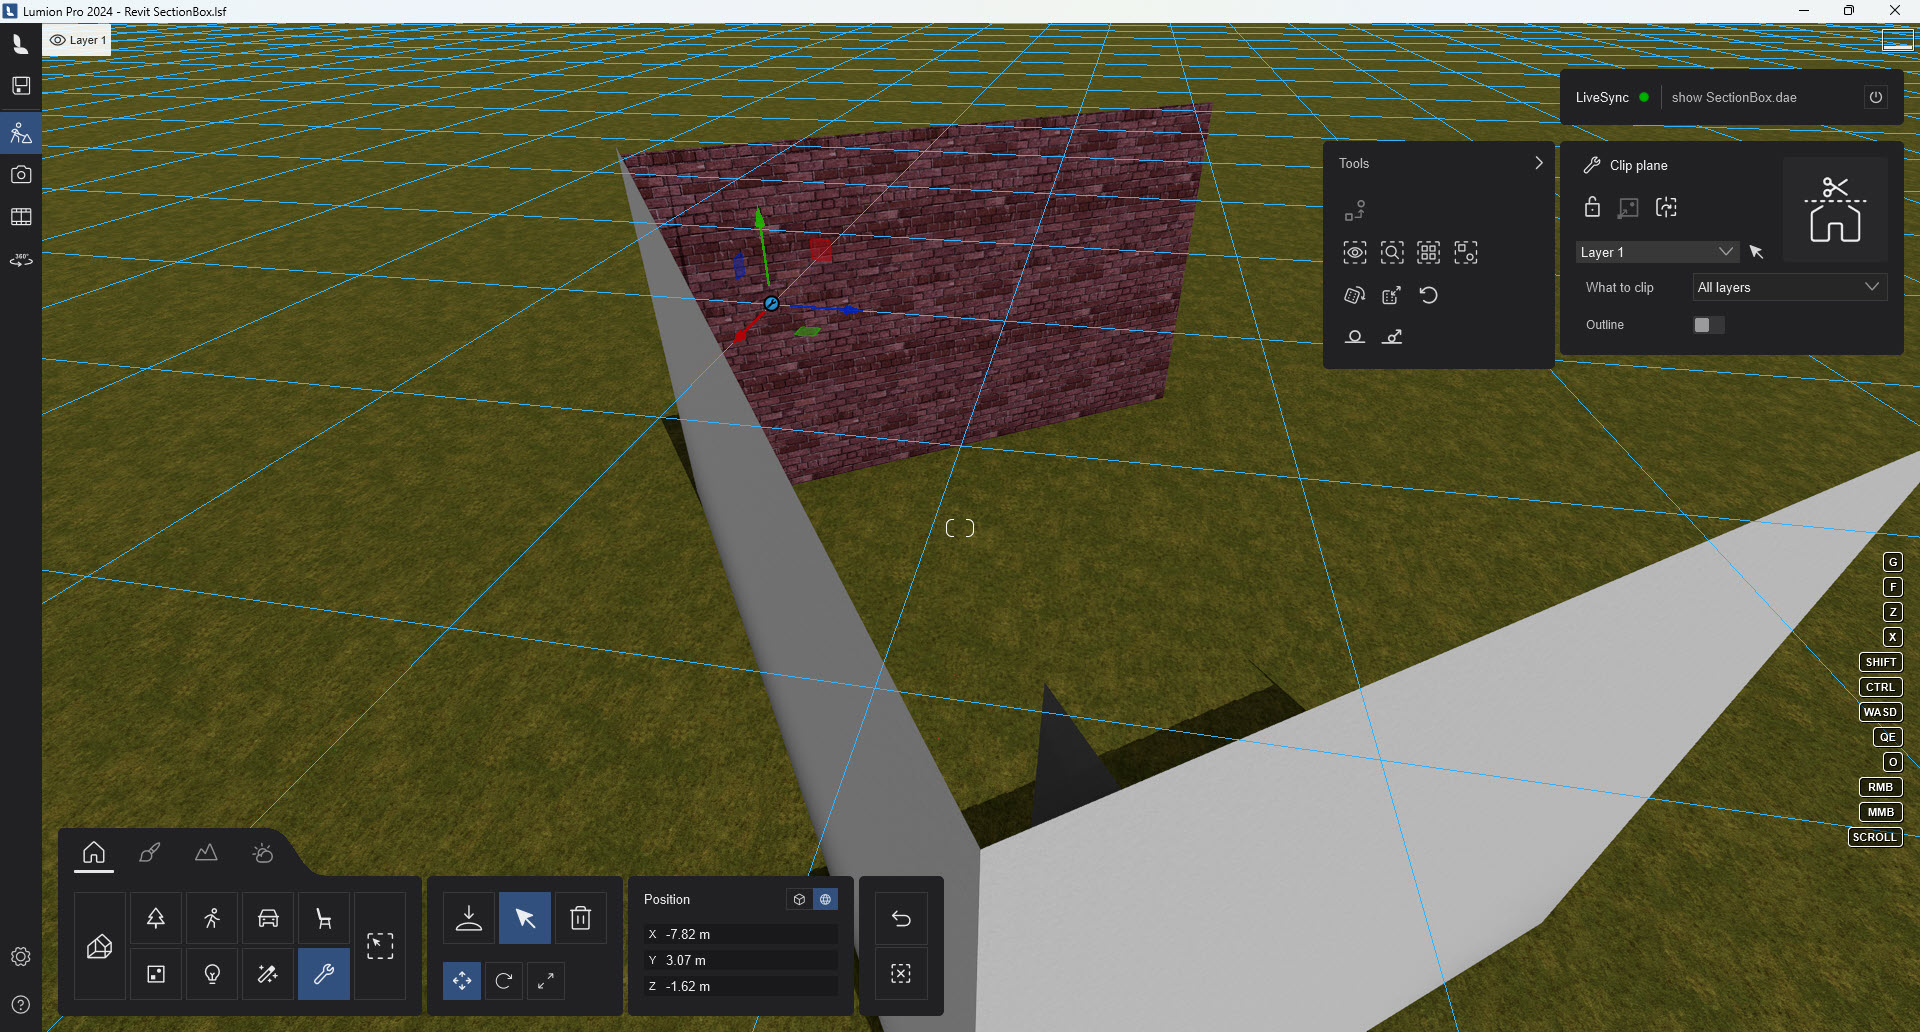Toggle Layer 1 visibility eye at top left
The image size is (1920, 1032).
pyautogui.click(x=60, y=40)
